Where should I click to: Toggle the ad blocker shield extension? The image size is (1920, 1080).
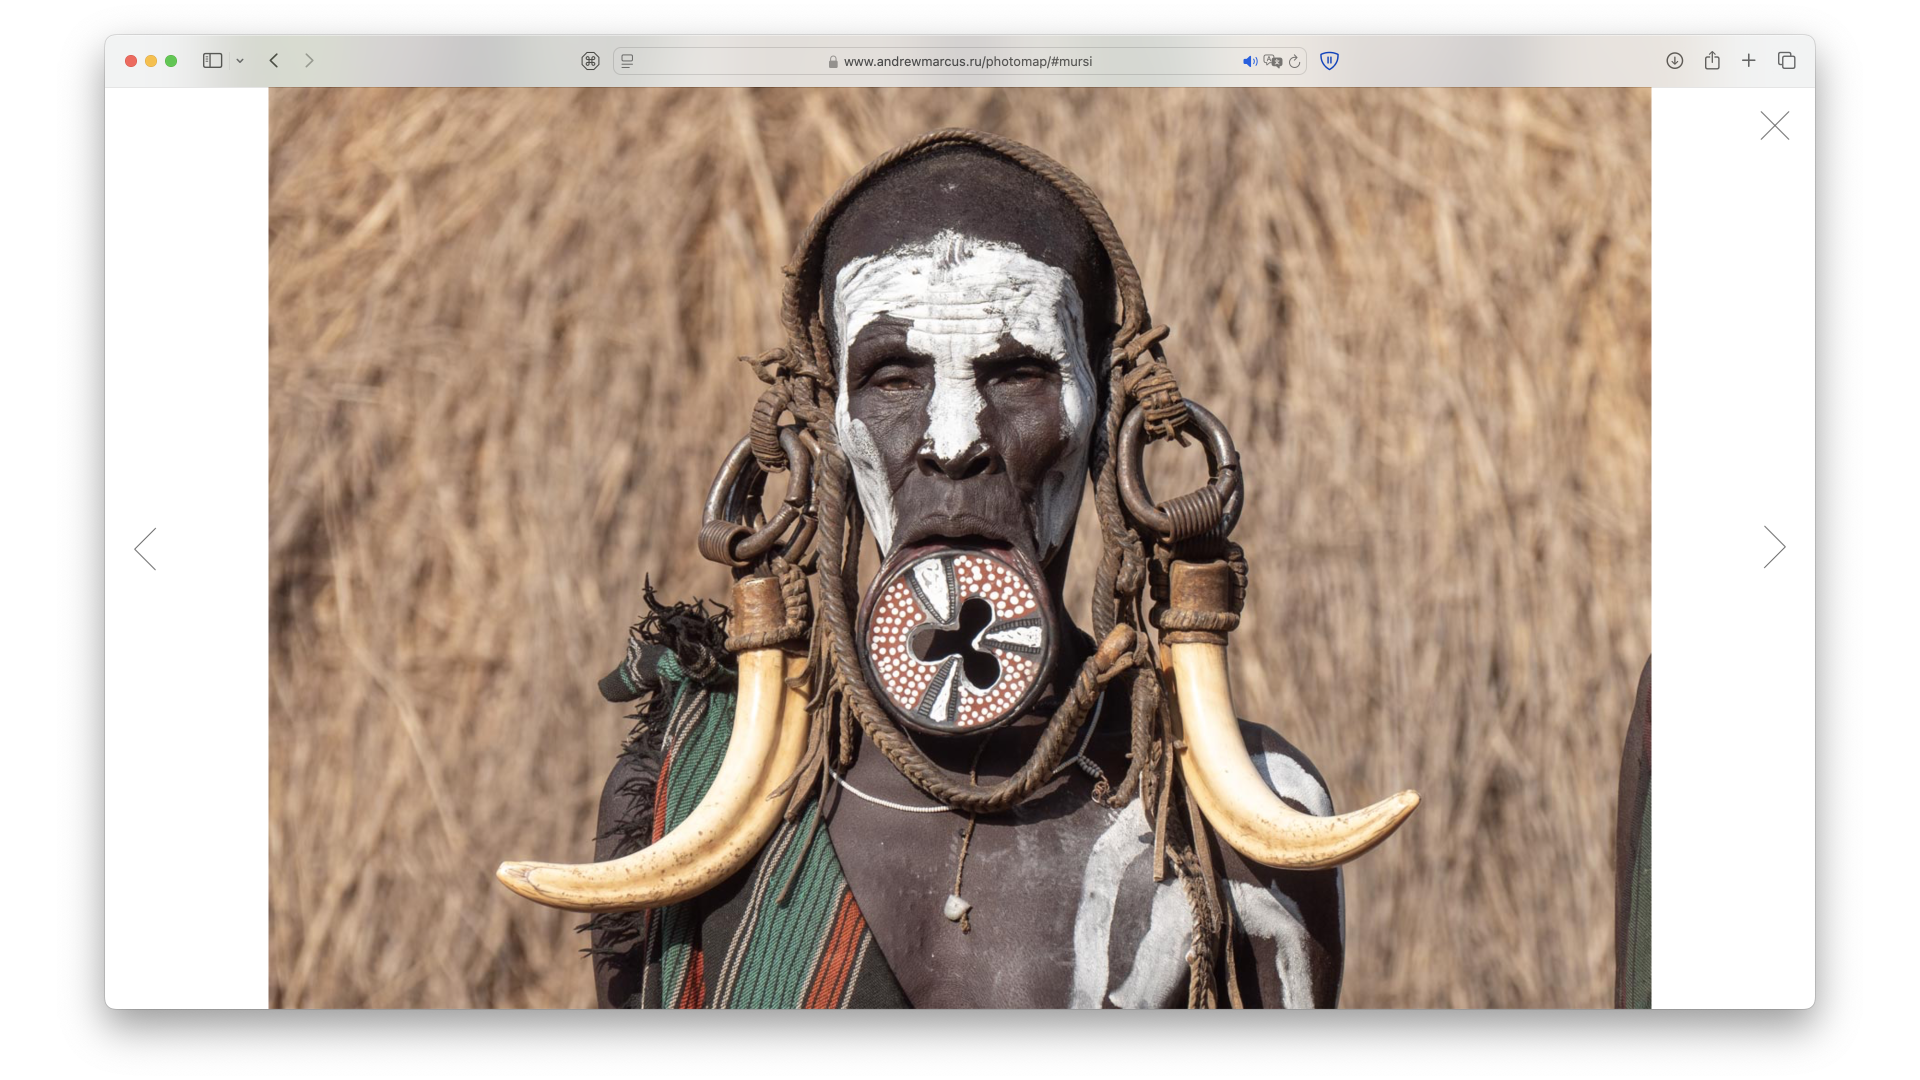[1329, 61]
